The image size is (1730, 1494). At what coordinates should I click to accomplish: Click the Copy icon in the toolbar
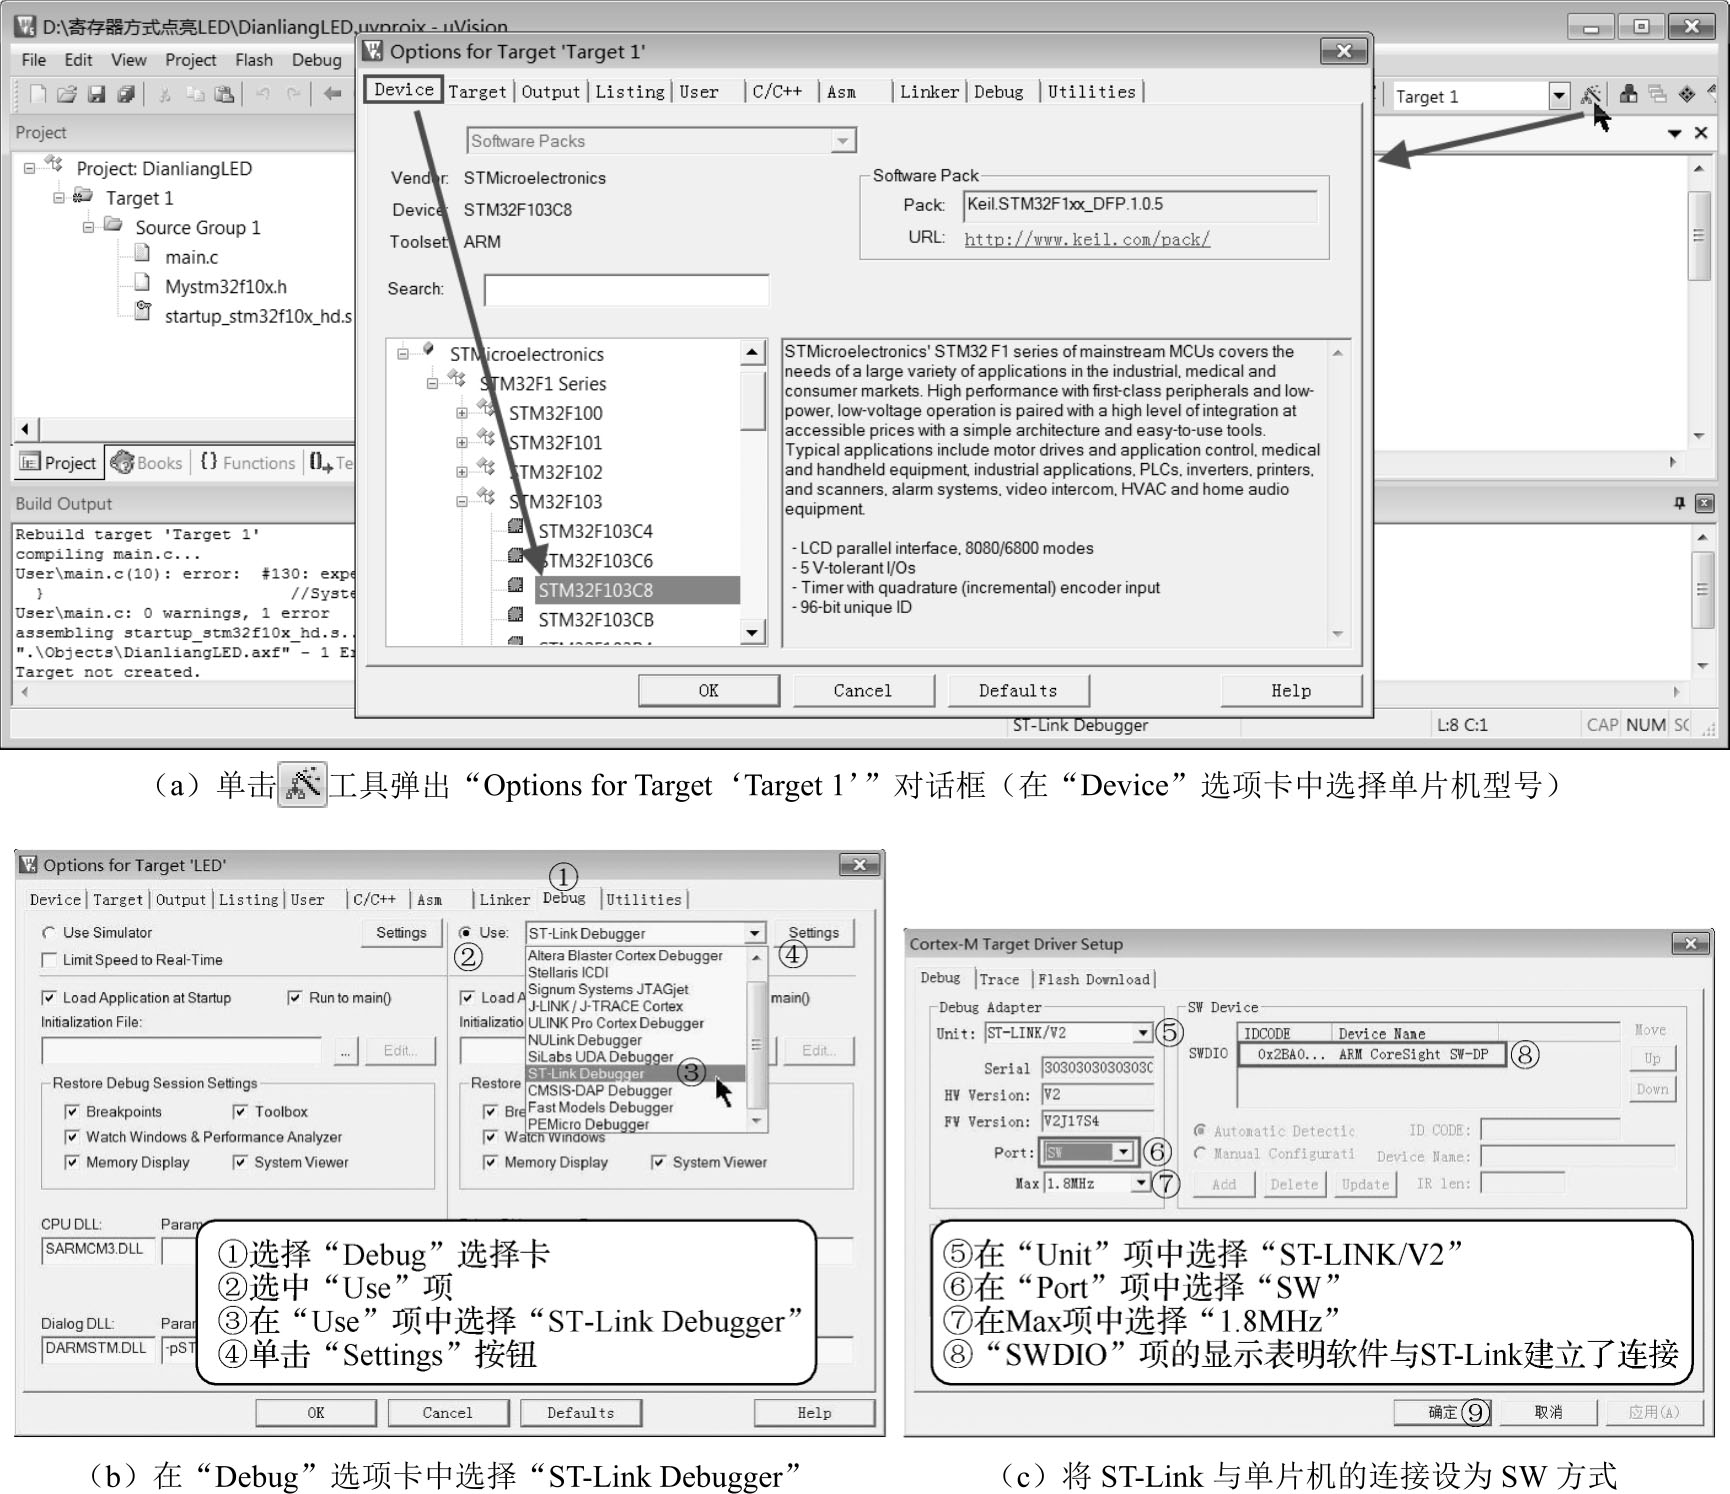tap(195, 94)
